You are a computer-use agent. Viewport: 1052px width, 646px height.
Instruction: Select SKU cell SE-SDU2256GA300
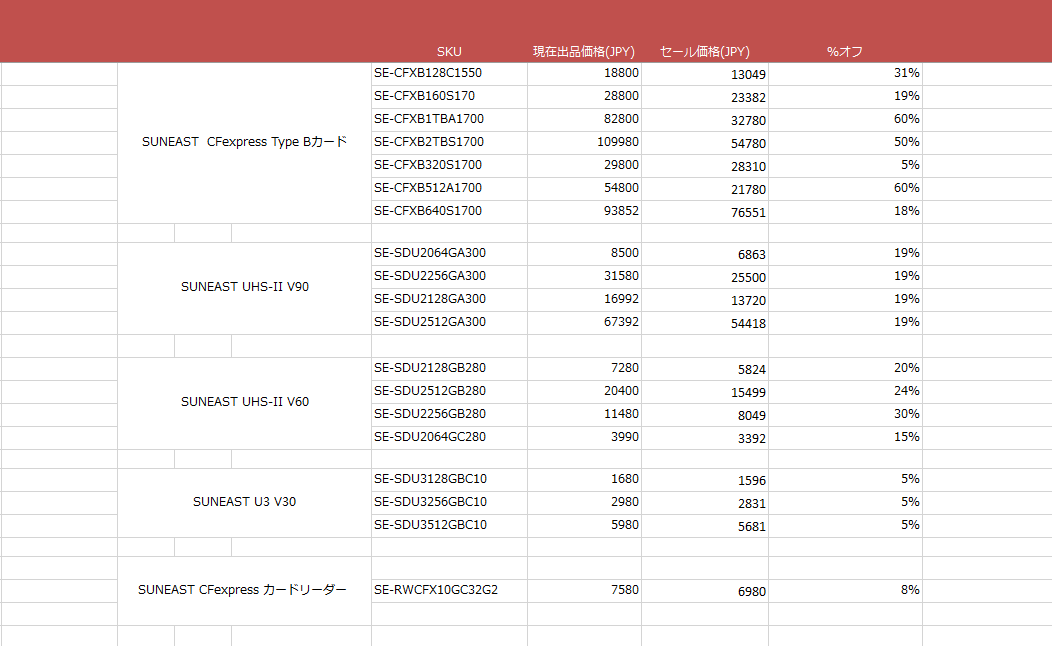(x=449, y=276)
